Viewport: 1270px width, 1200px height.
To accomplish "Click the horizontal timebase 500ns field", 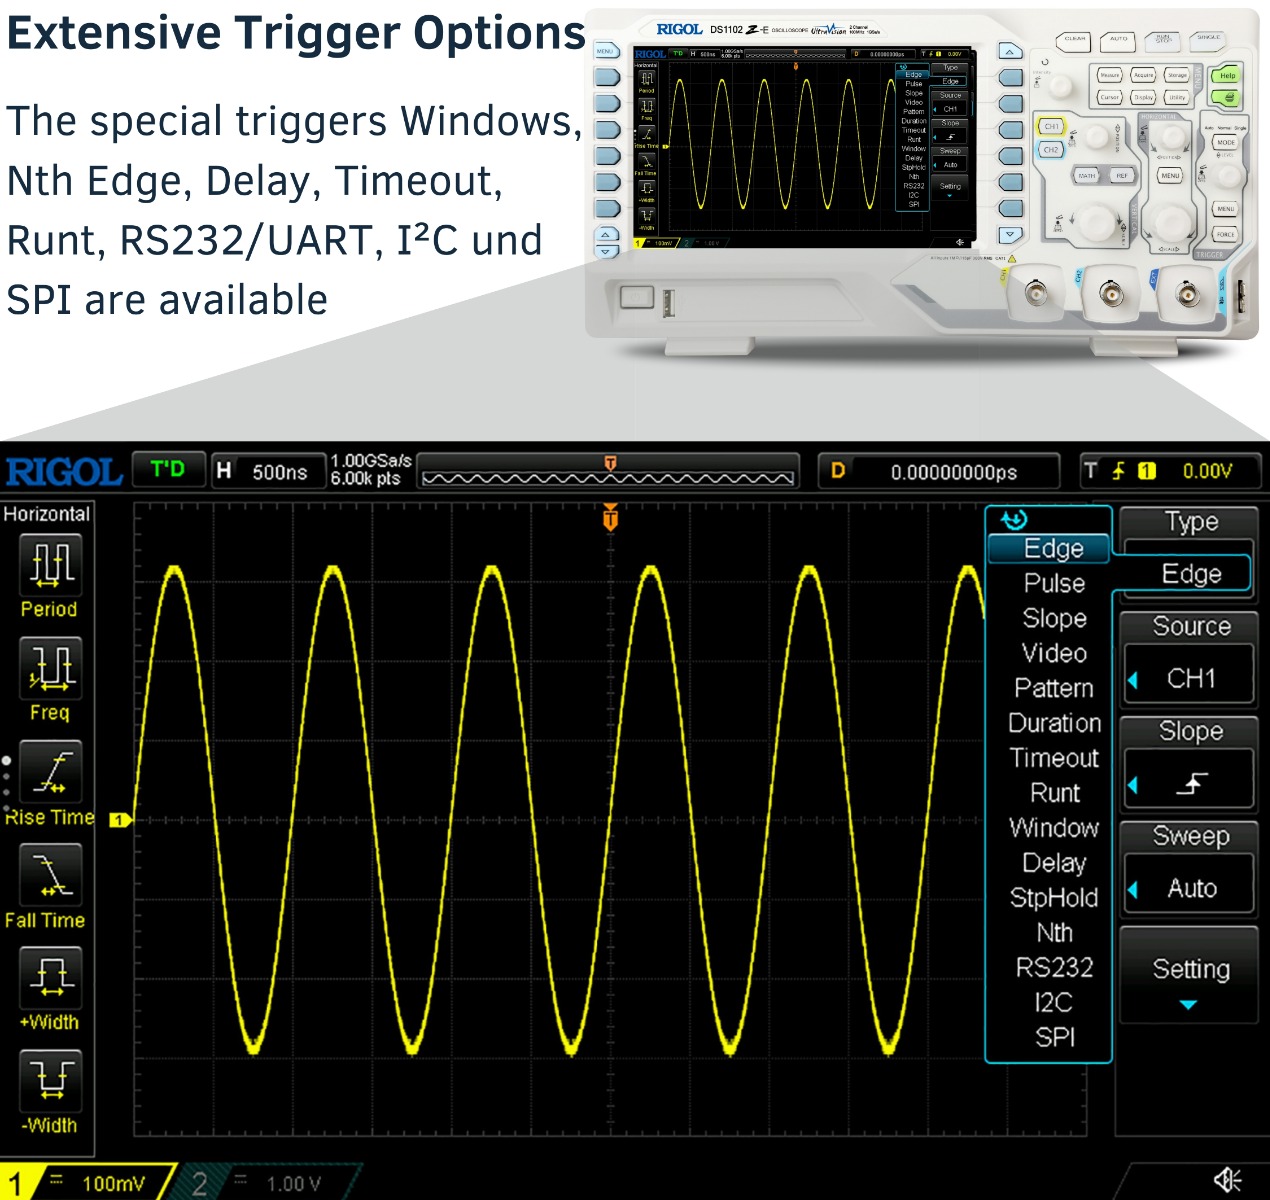I will pos(269,471).
